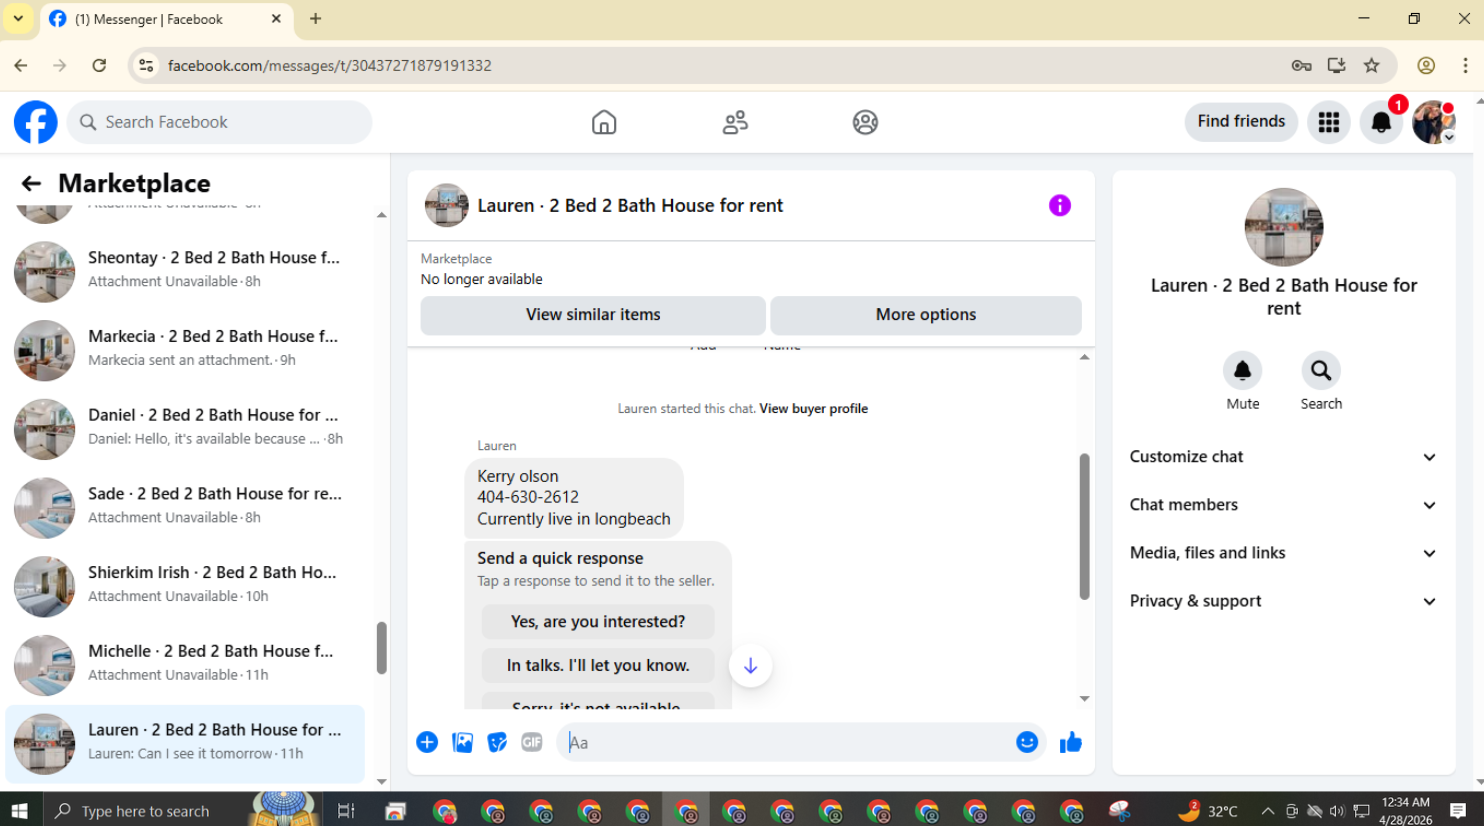Click the Marketplace chat list scrollbar thumb
Image resolution: width=1484 pixels, height=826 pixels.
coord(381,648)
